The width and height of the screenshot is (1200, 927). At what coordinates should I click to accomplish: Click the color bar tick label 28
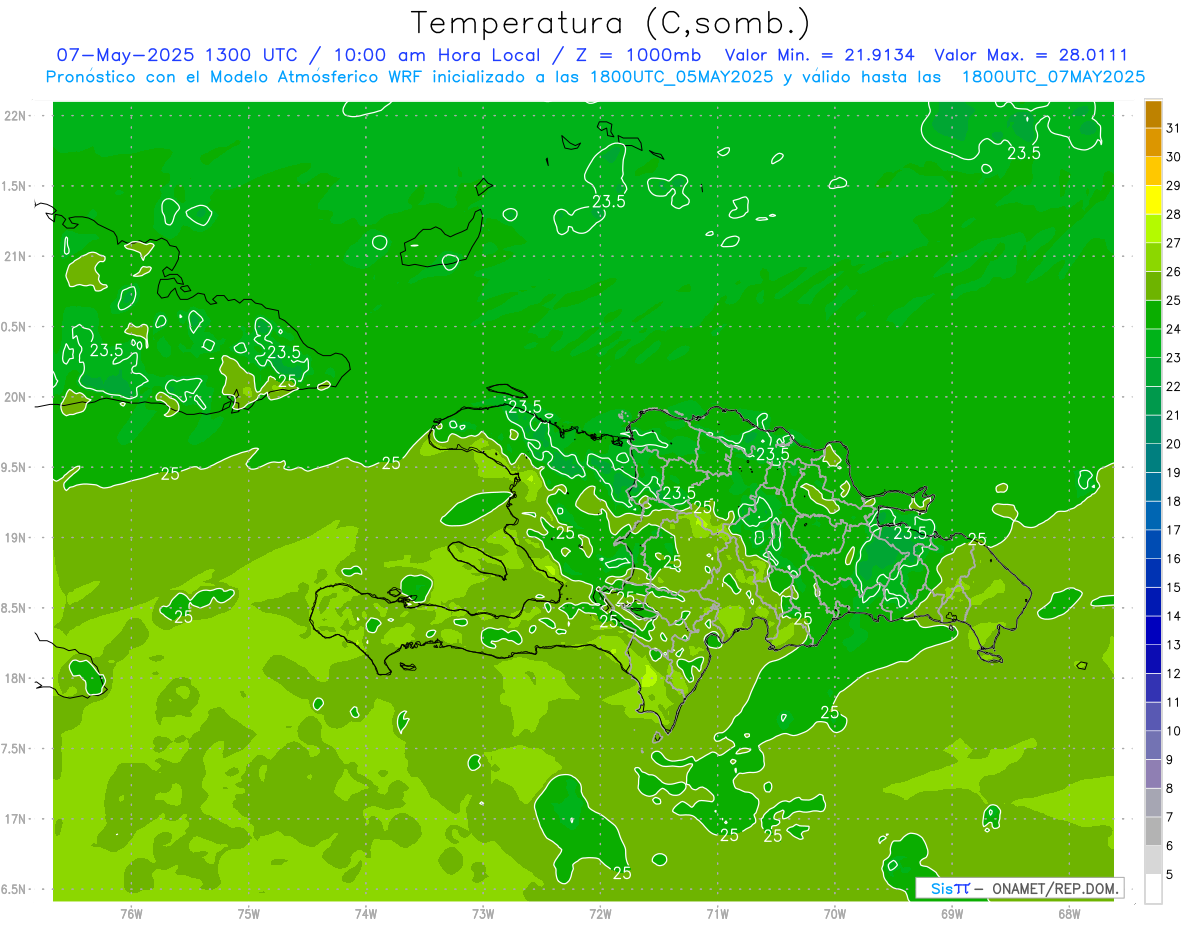click(1173, 215)
